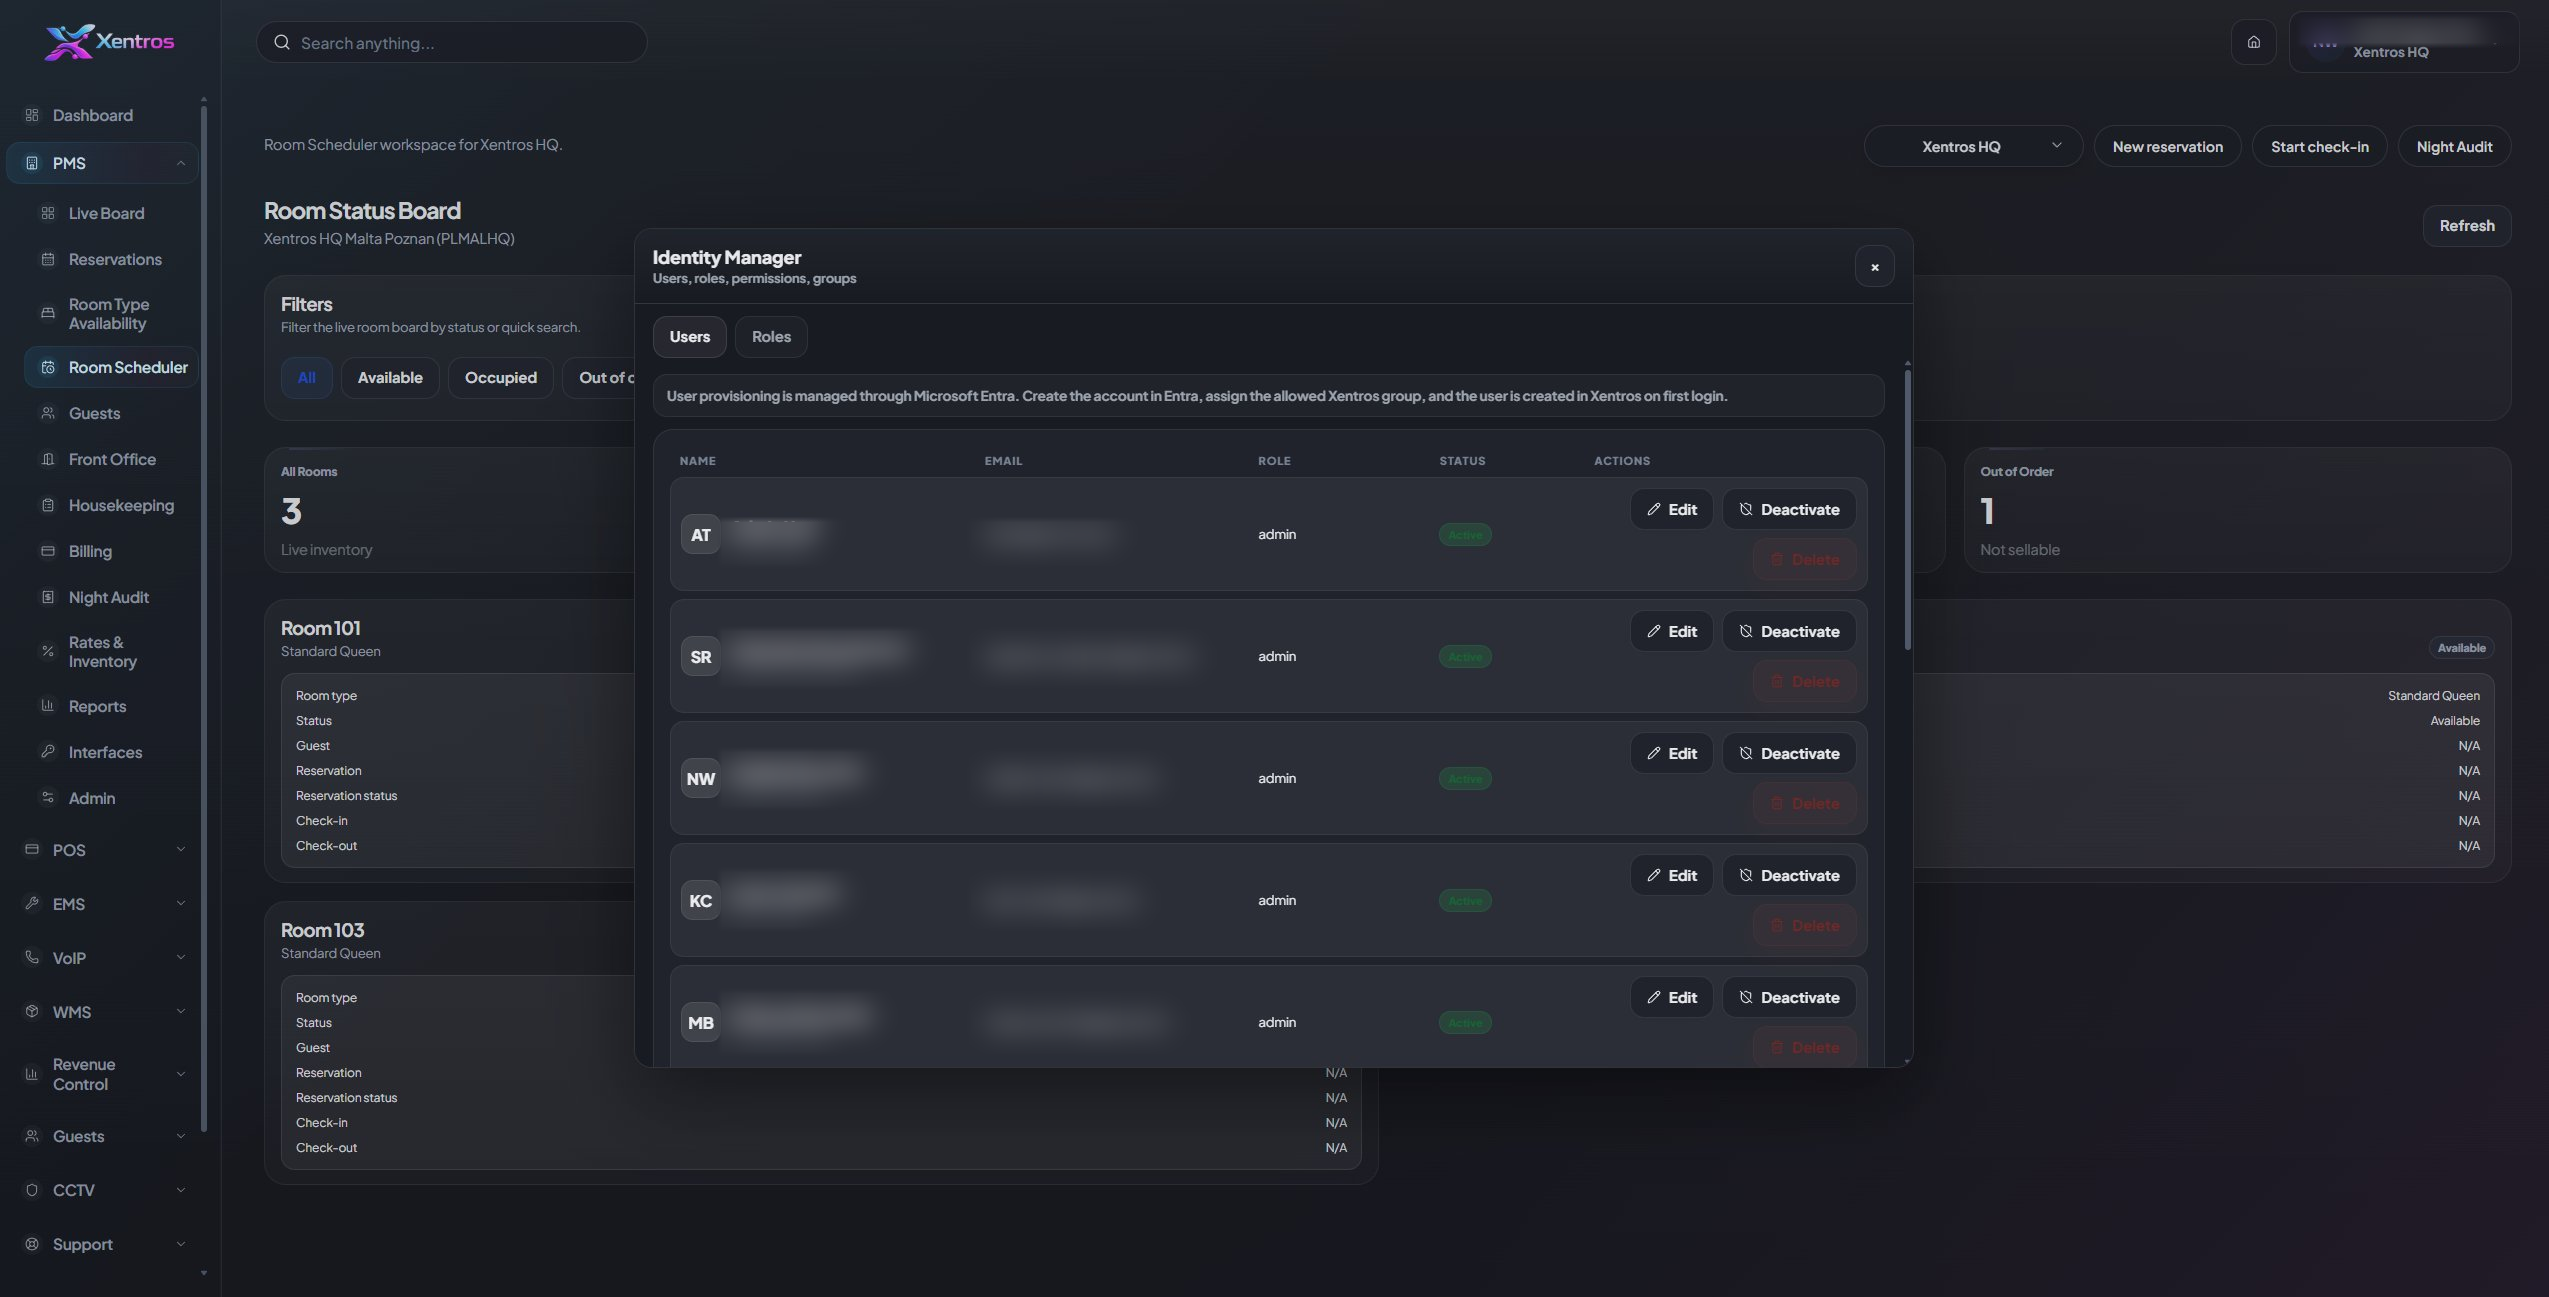Viewport: 2549px width, 1297px height.
Task: Click the home icon in header
Action: pos(2253,42)
